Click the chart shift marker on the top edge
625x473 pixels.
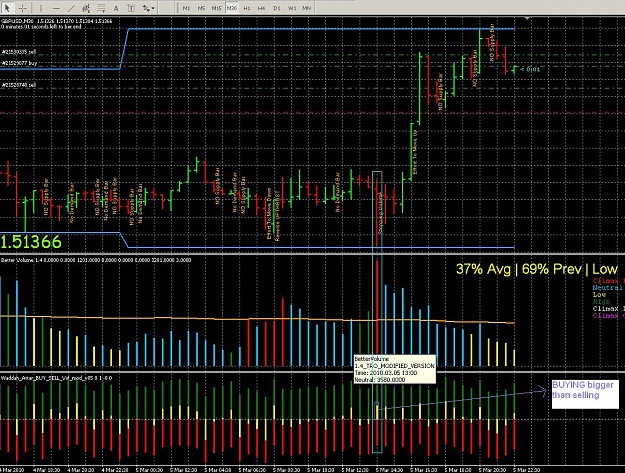coord(527,18)
